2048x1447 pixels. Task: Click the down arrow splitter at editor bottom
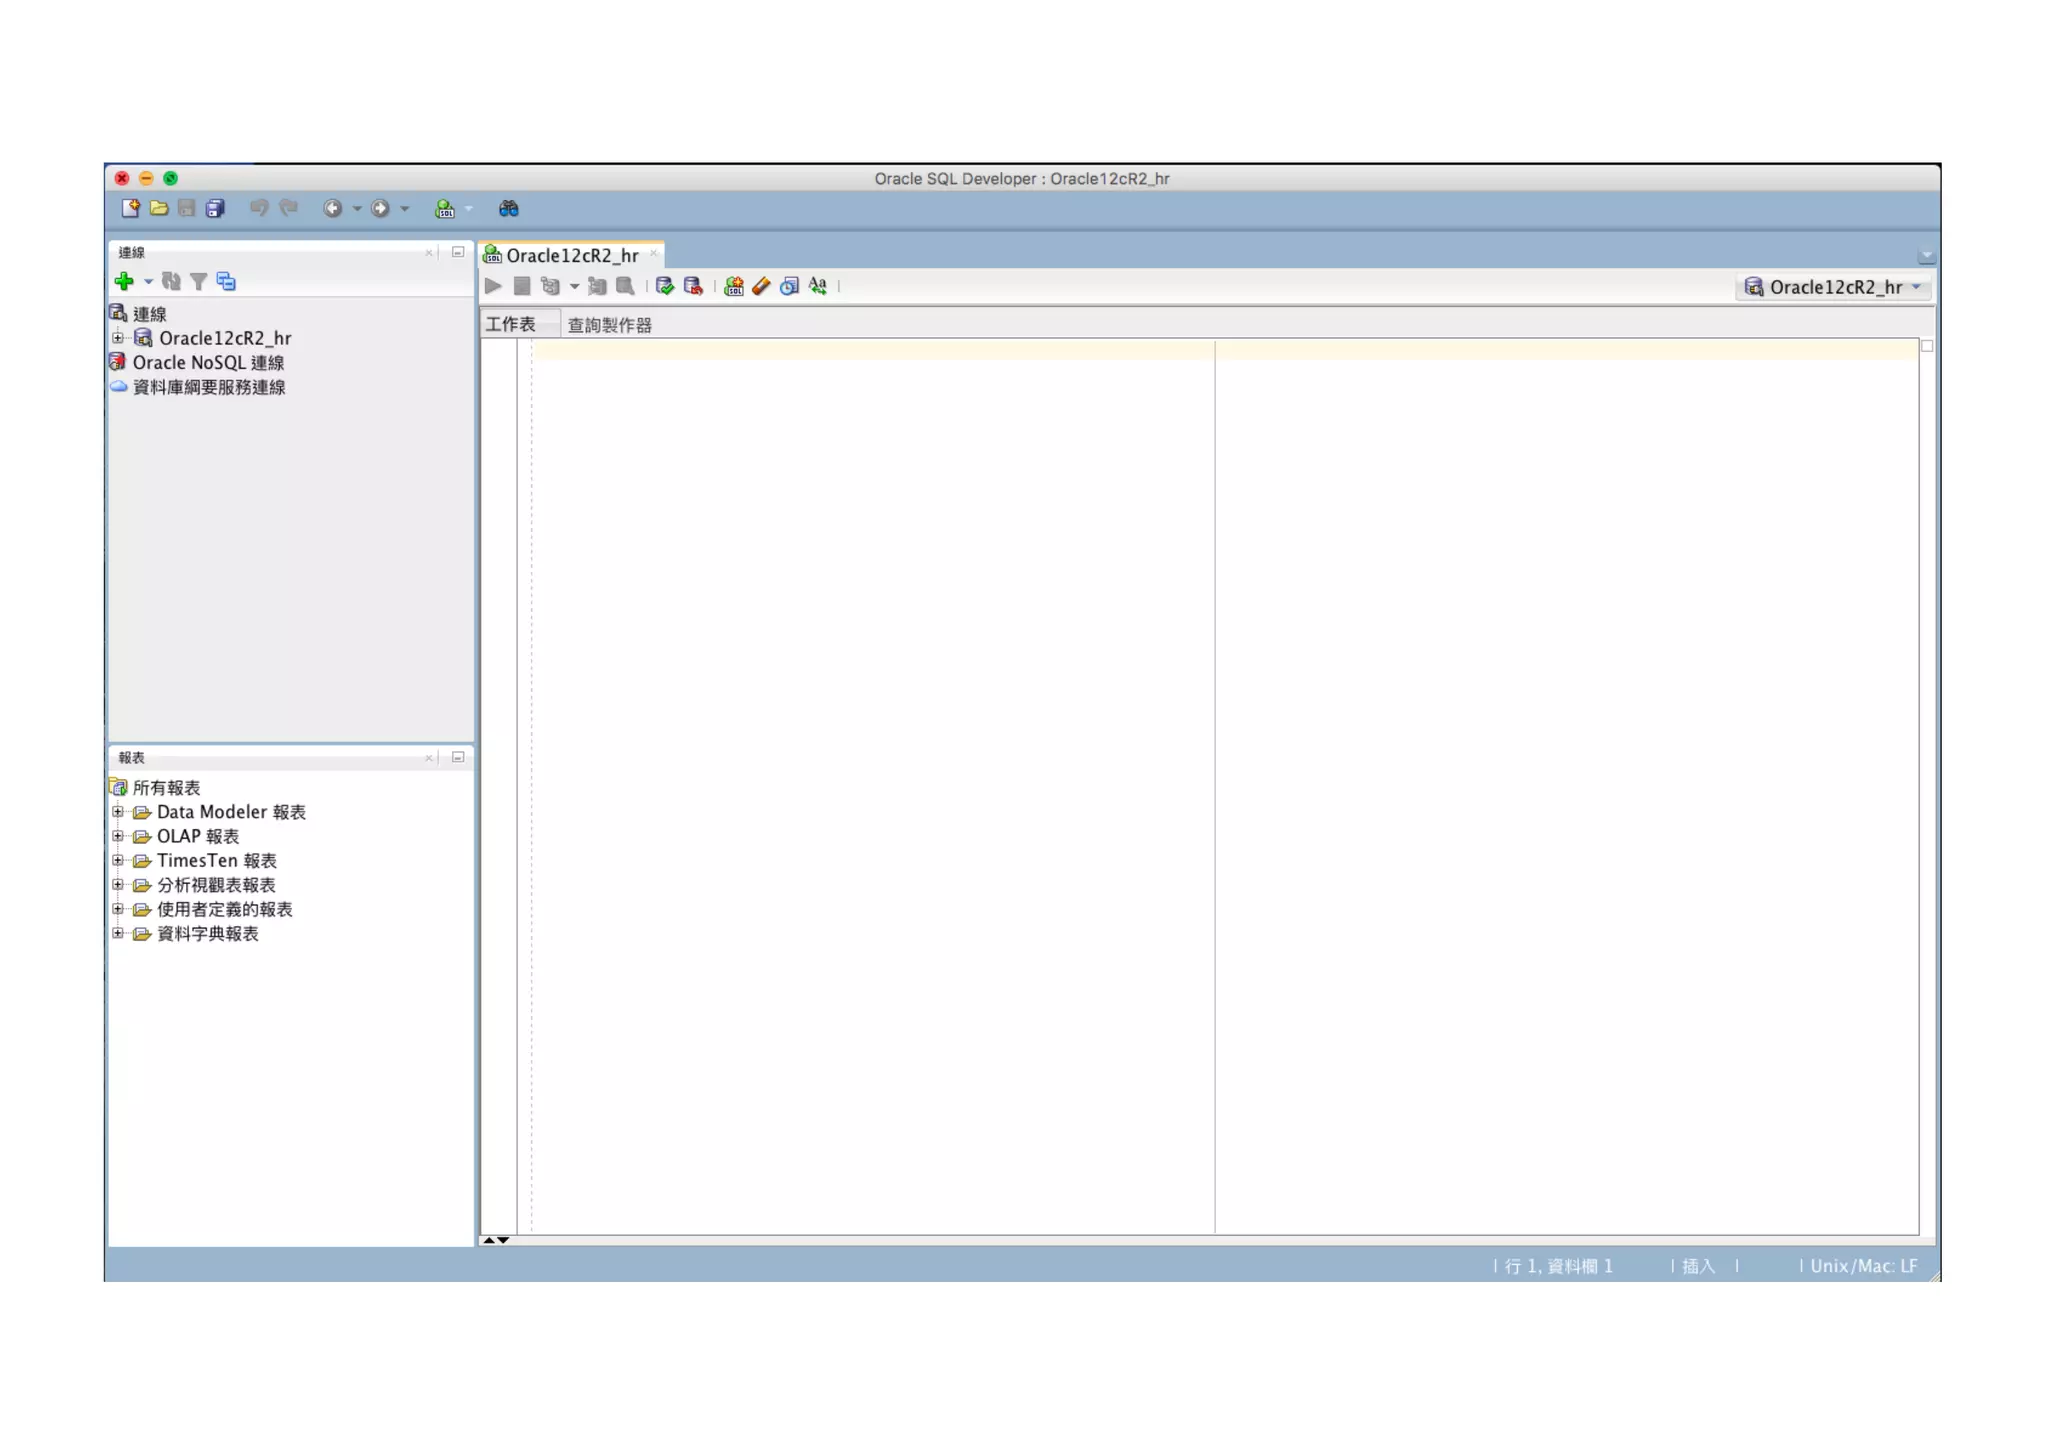point(503,1240)
